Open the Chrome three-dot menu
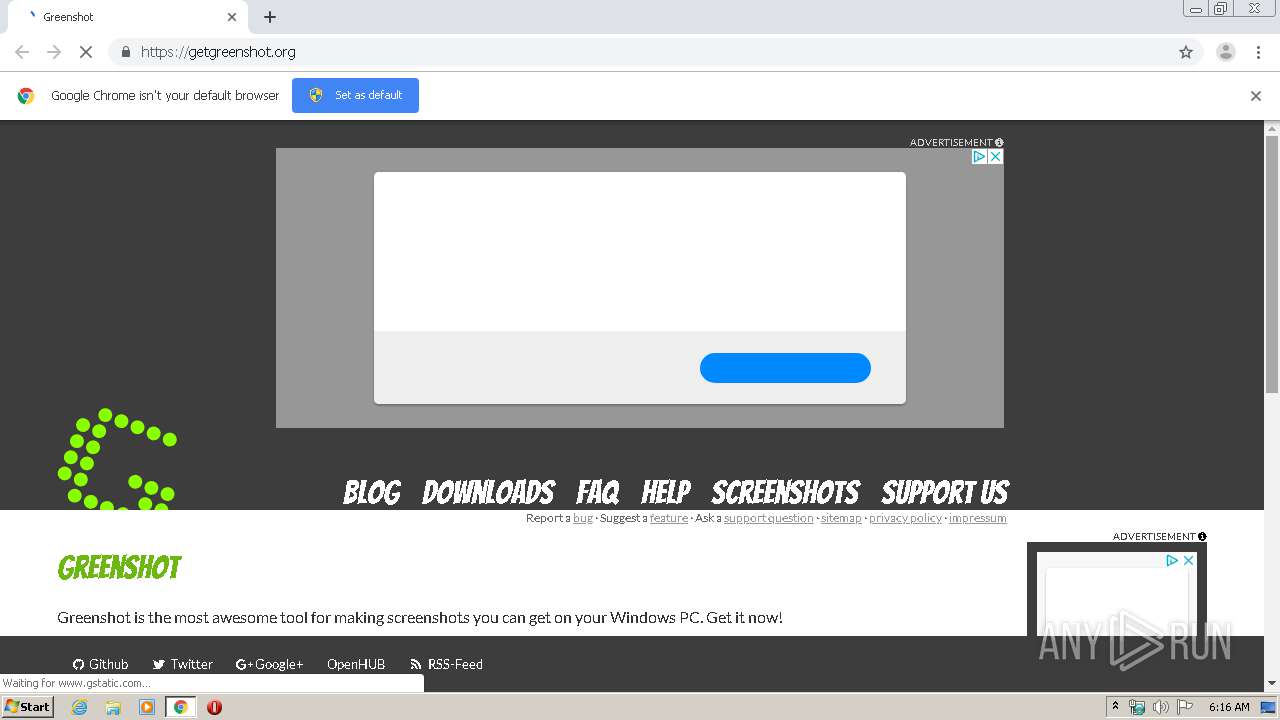1280x720 pixels. pos(1258,52)
